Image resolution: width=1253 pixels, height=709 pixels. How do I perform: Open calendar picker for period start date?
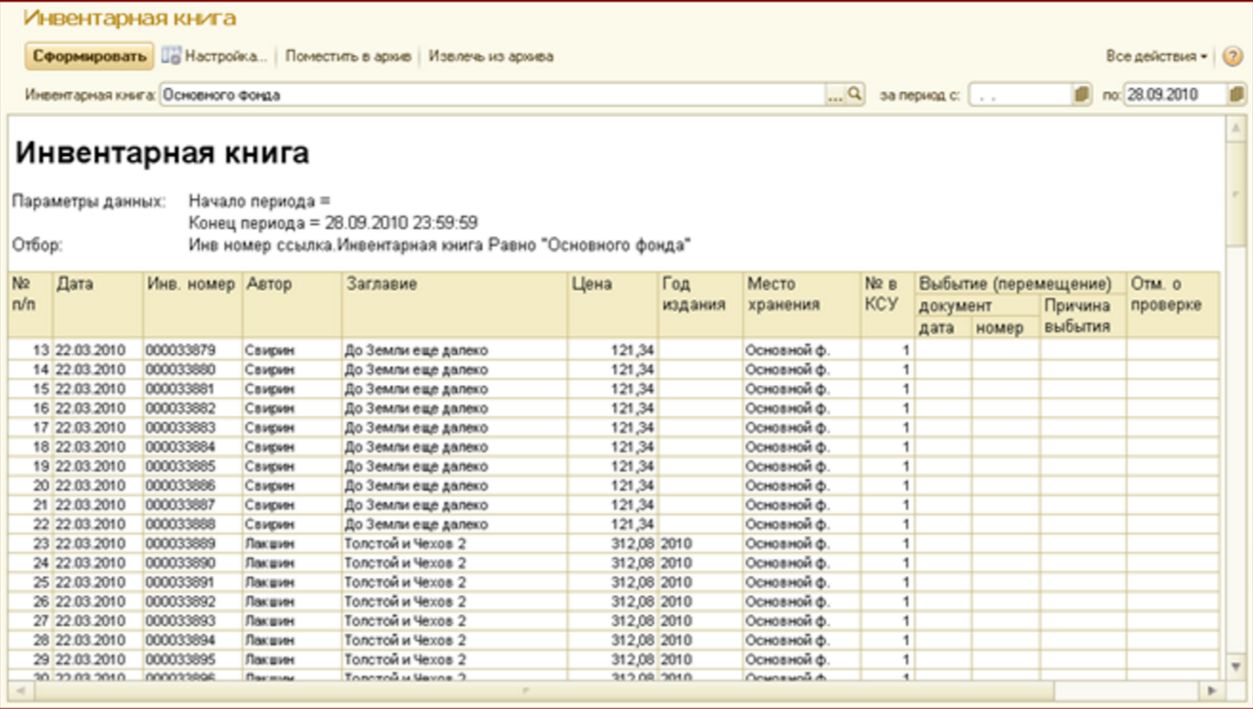pos(1081,95)
